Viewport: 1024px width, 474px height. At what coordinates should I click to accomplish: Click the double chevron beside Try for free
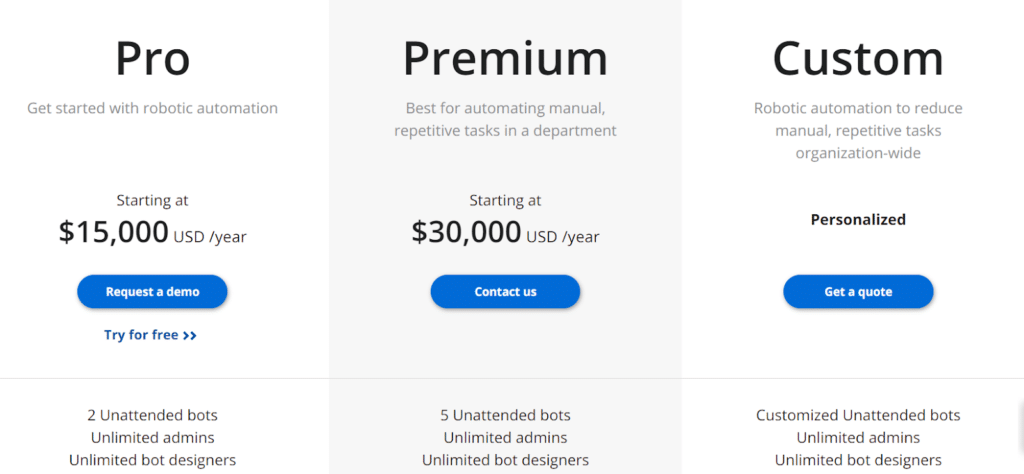[190, 336]
